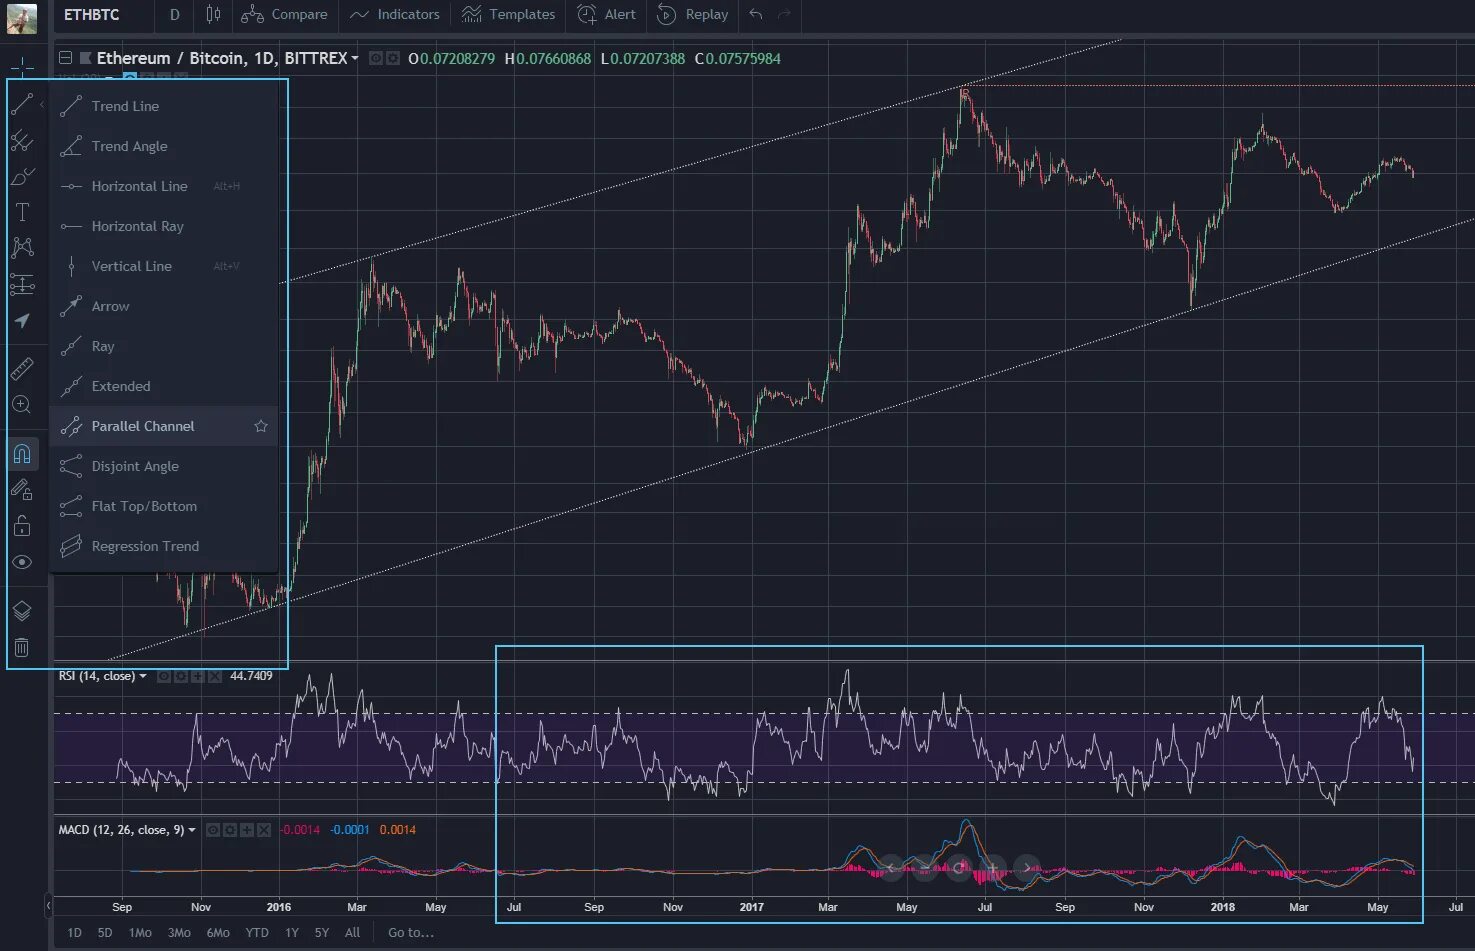
Task: Set the time range to 5Y
Action: (322, 932)
